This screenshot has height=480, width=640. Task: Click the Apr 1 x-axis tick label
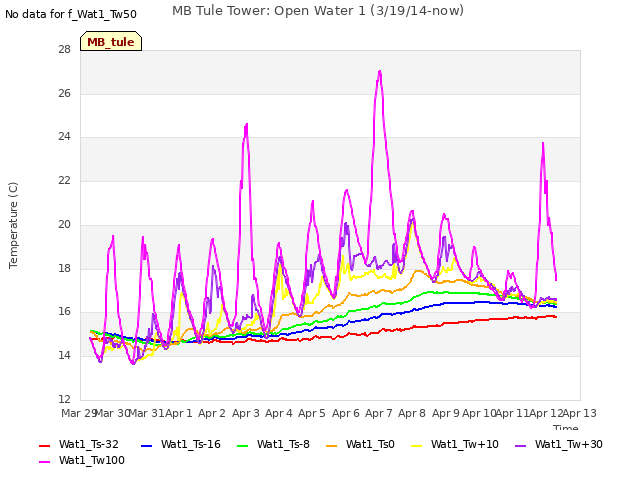pyautogui.click(x=179, y=413)
